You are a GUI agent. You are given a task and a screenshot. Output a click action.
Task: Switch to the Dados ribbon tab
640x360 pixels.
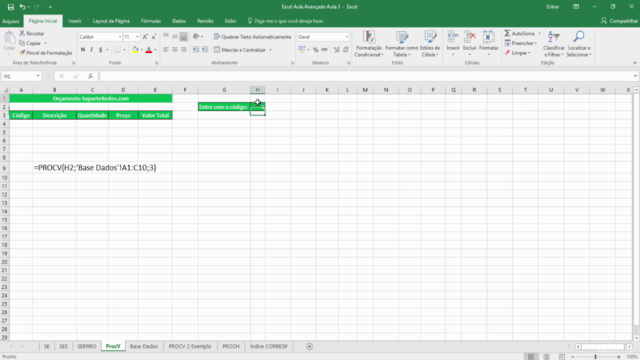tap(179, 21)
